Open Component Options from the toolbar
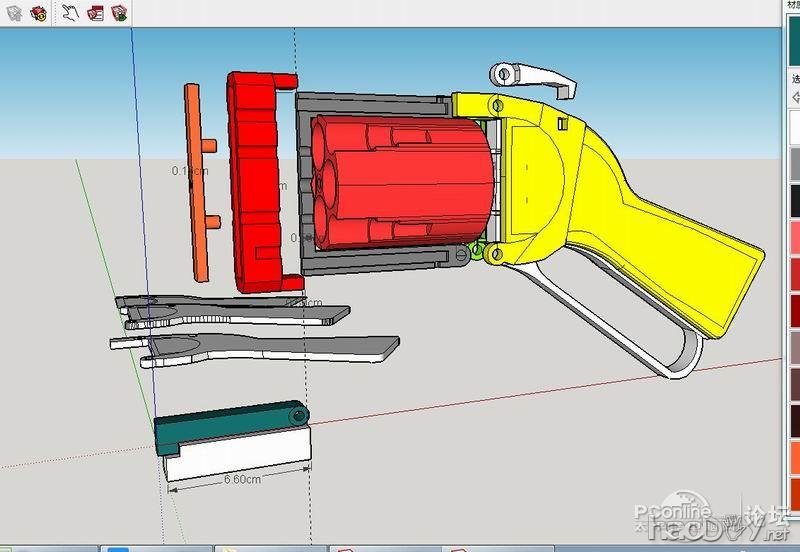800x552 pixels. (95, 13)
